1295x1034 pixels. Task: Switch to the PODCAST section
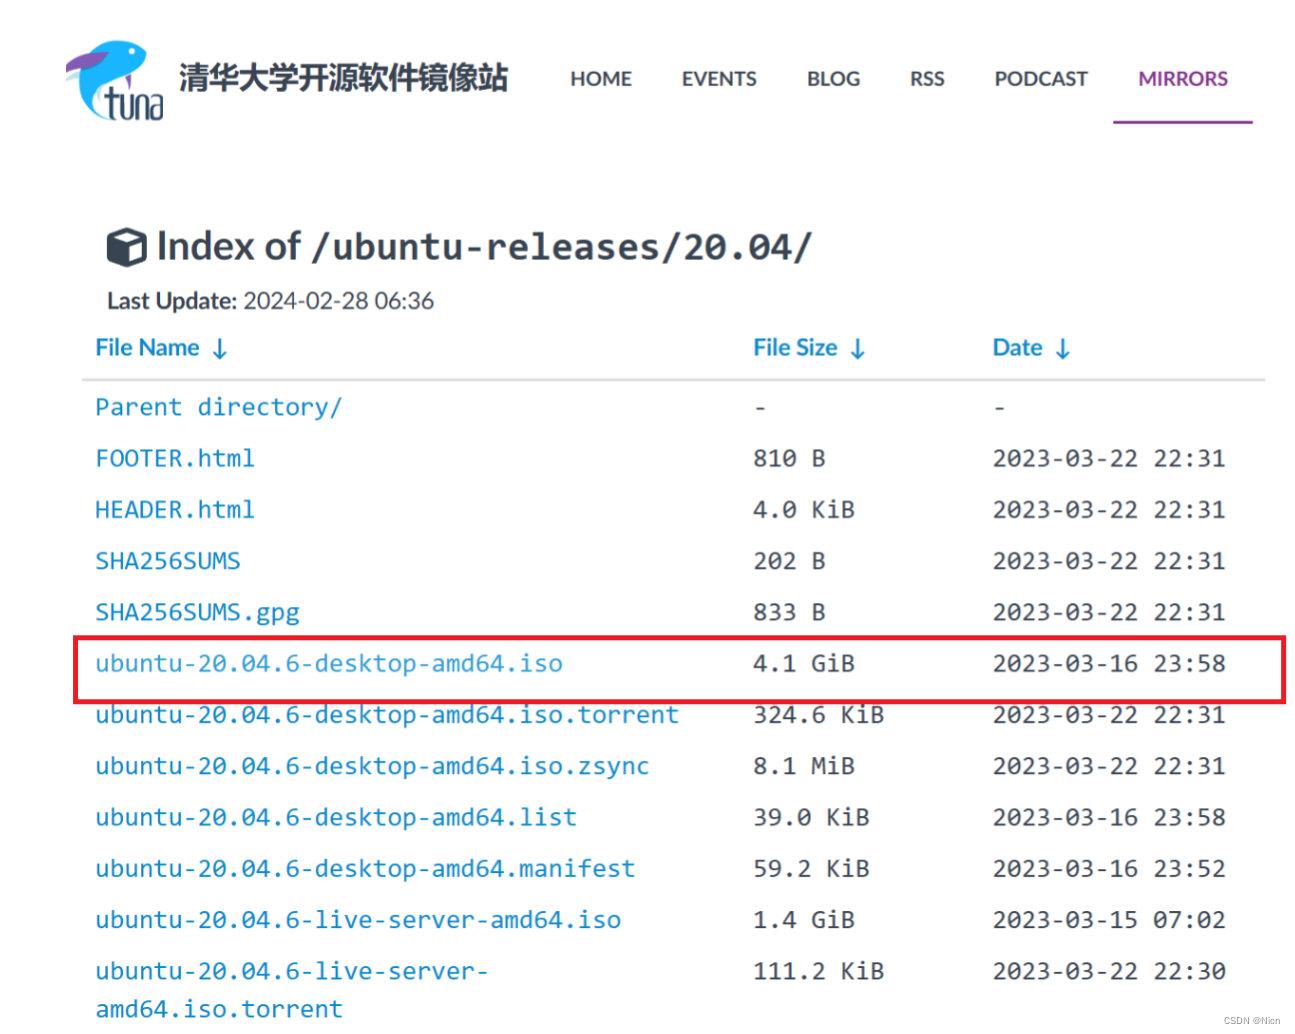click(1040, 78)
